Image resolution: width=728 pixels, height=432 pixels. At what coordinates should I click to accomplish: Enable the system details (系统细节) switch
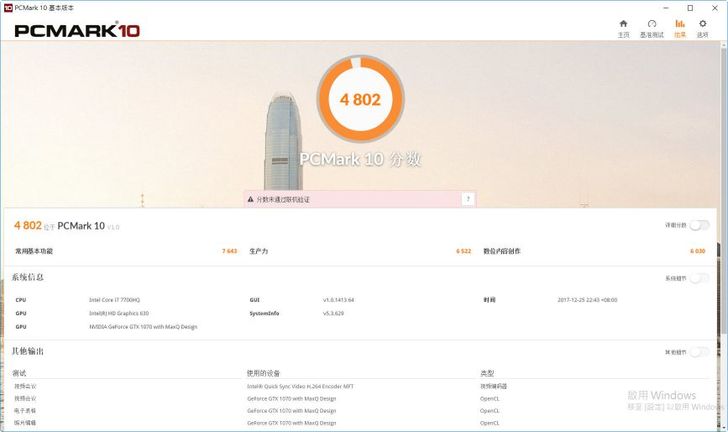[699, 278]
